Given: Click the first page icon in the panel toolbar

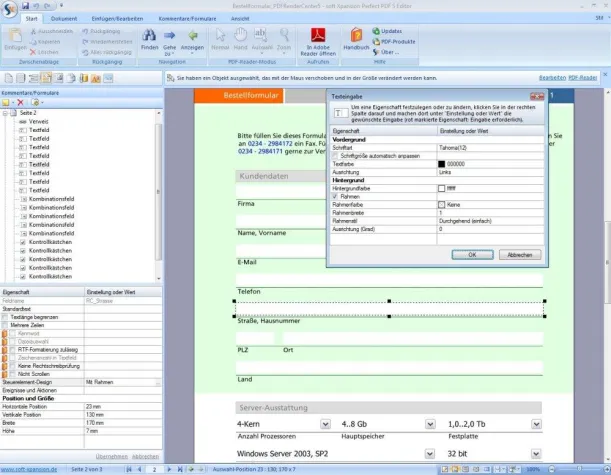Looking at the screenshot, I should click(x=9, y=78).
